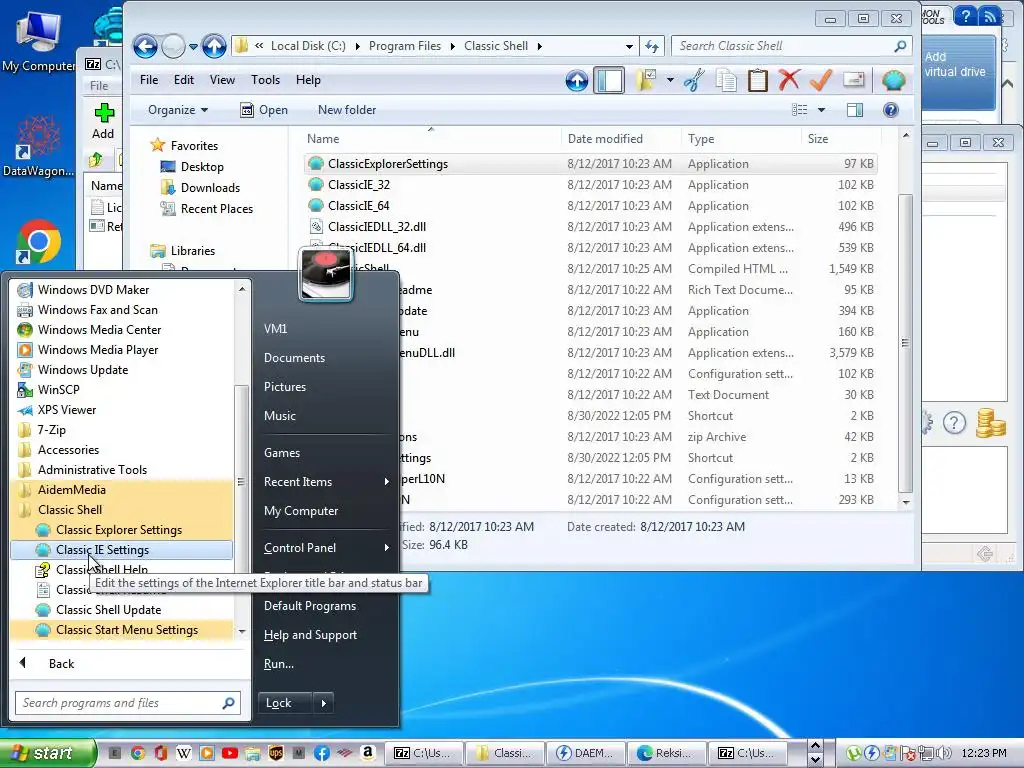Open Classic Shell Update entry
1024x768 pixels.
coord(121,609)
